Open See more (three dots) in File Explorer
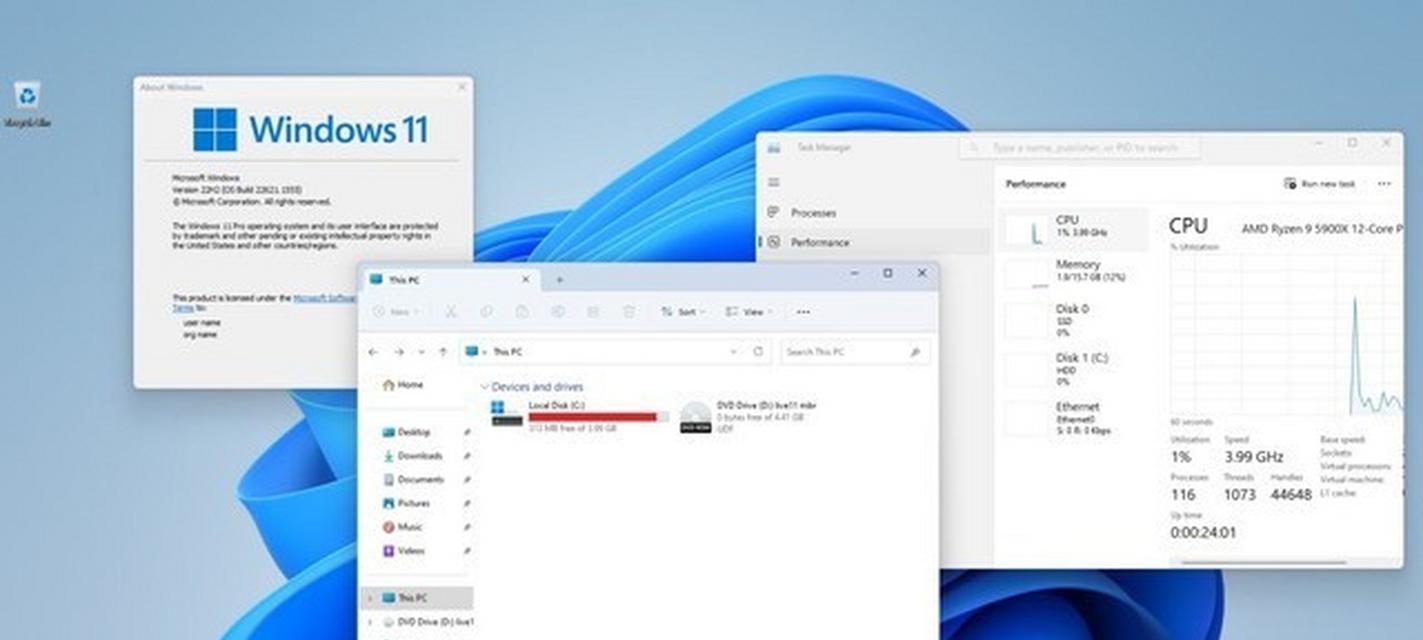This screenshot has width=1423, height=640. 803,312
